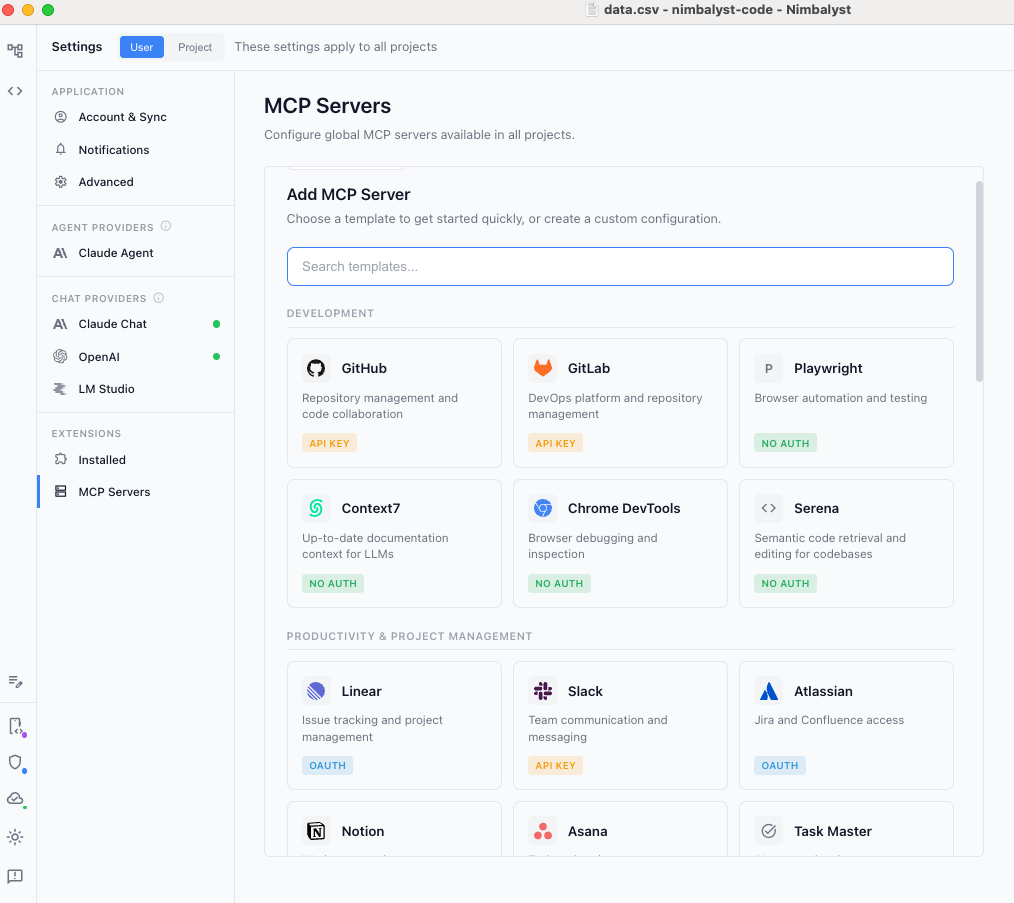The width and height of the screenshot is (1014, 903).
Task: Select the Asana template title
Action: [x=587, y=831]
